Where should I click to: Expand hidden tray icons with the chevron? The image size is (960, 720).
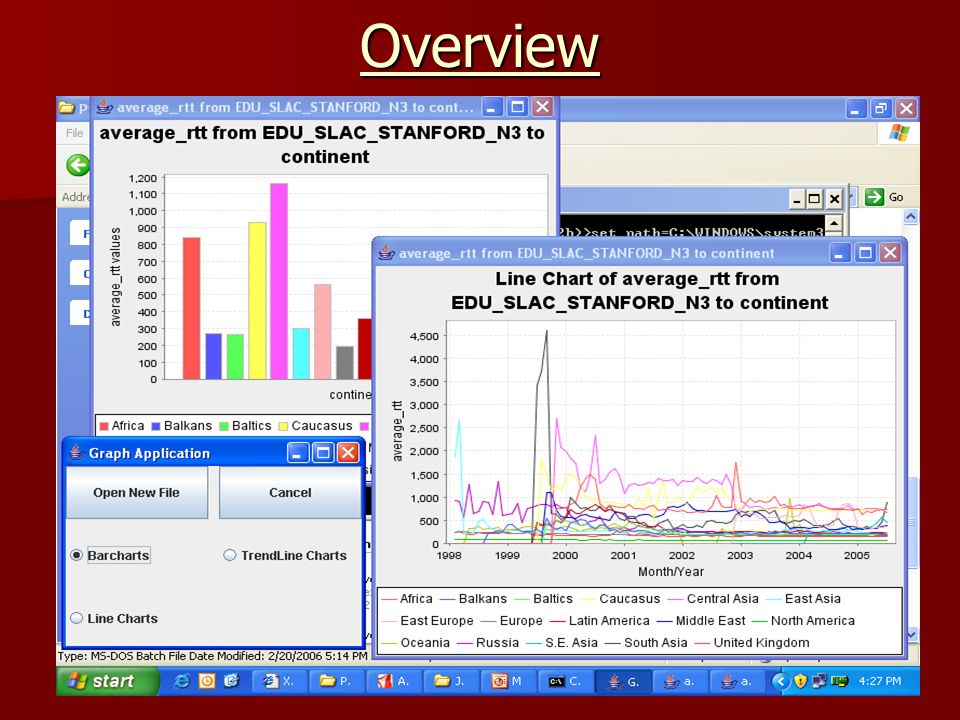pos(781,681)
